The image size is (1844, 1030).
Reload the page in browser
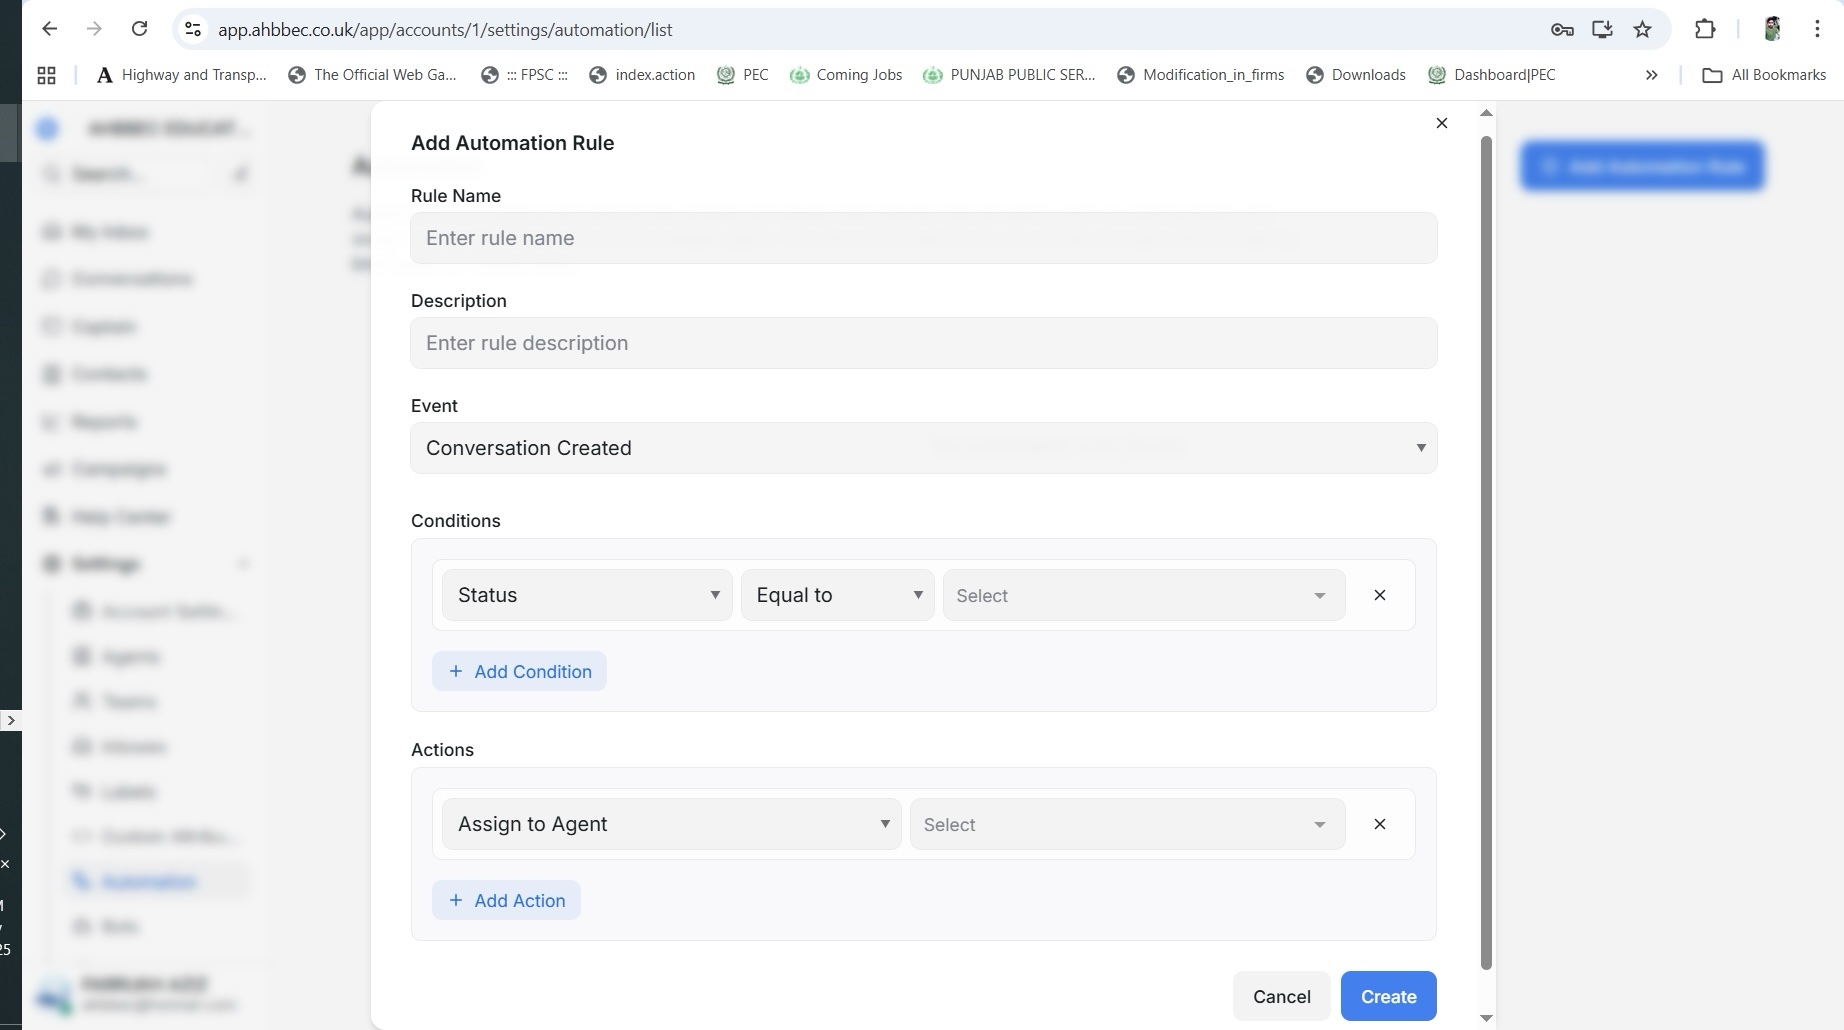coord(140,29)
